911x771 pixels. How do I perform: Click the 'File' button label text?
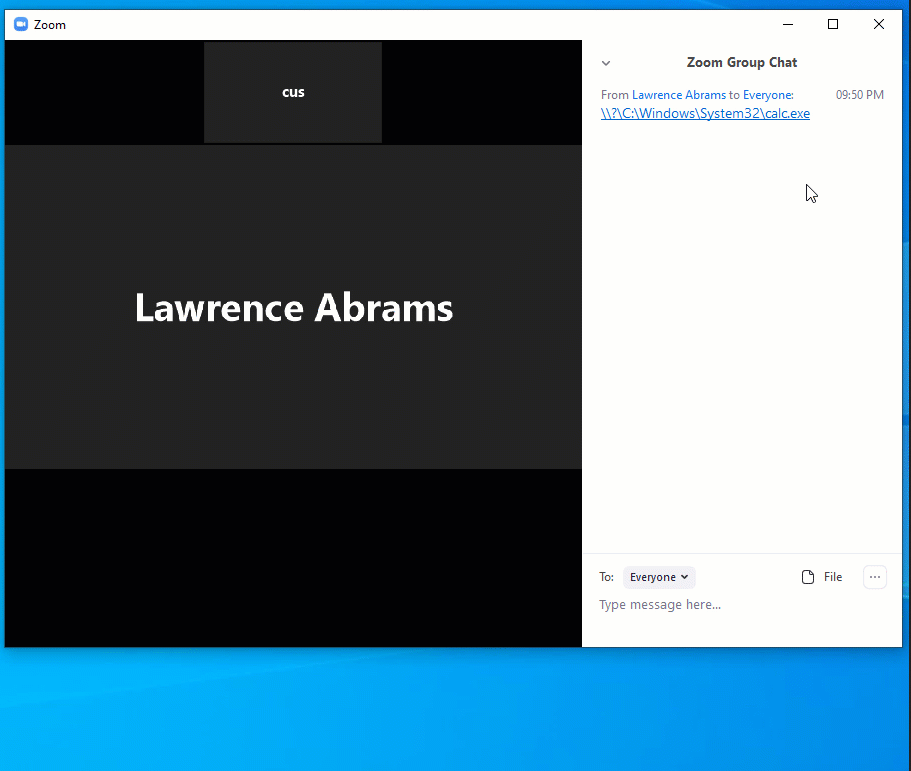click(x=833, y=577)
